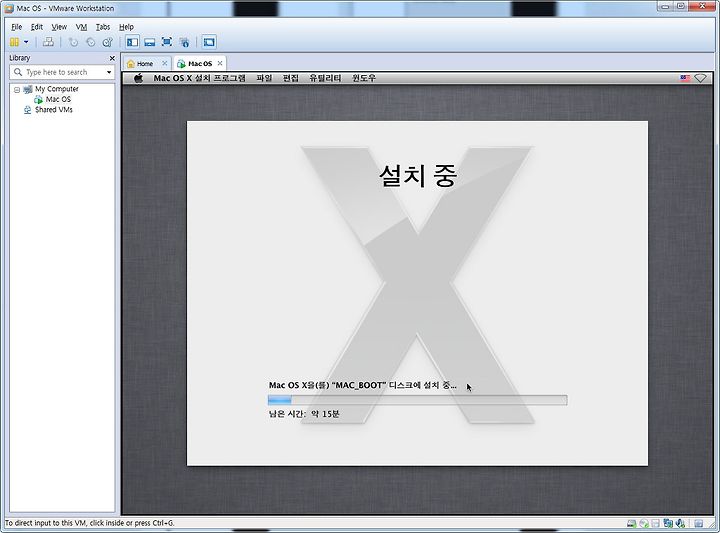Click the take snapshot toolbar icon
The image size is (720, 533).
[73, 42]
